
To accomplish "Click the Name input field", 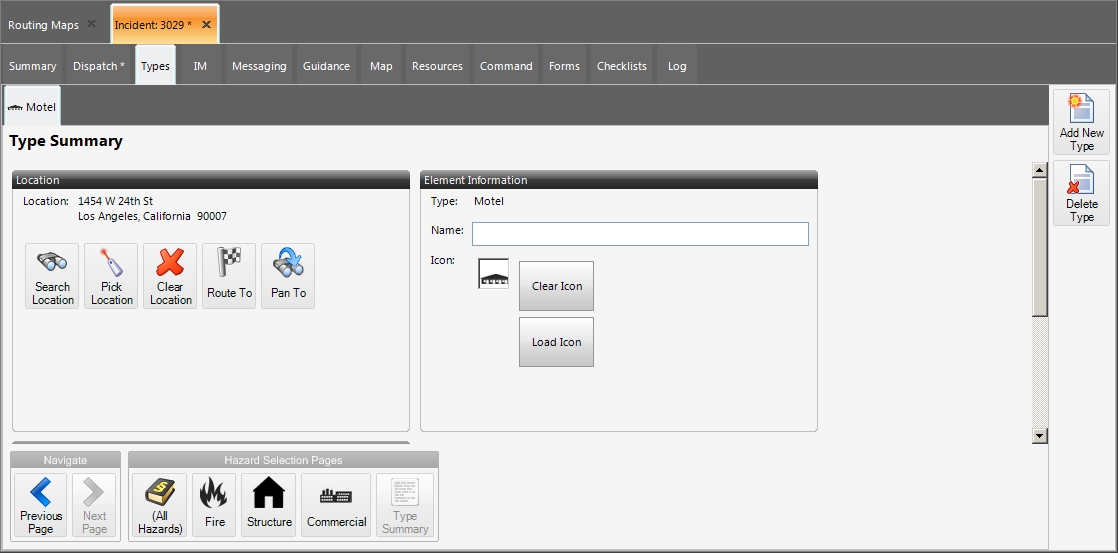I will click(x=640, y=234).
